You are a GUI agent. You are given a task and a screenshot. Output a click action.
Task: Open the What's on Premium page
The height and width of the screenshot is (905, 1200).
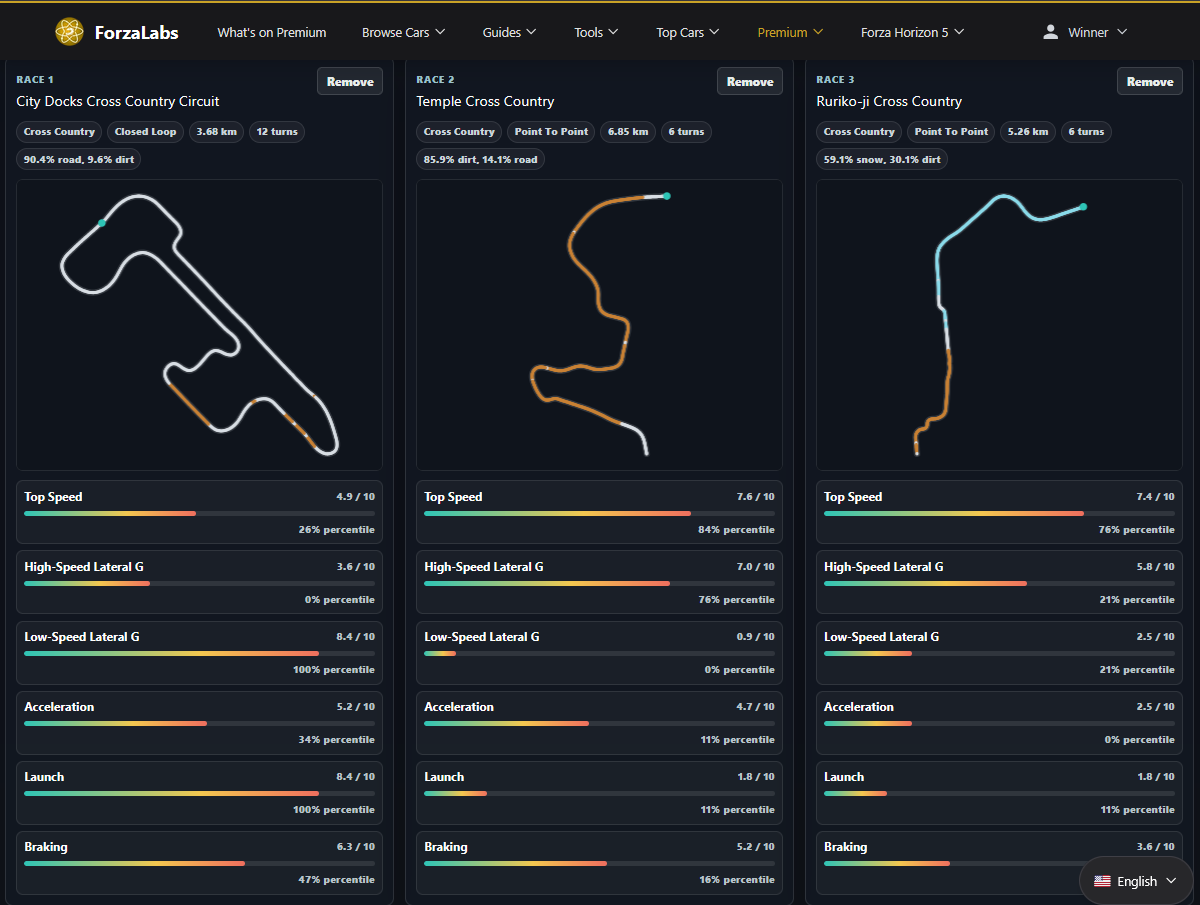pyautogui.click(x=272, y=32)
